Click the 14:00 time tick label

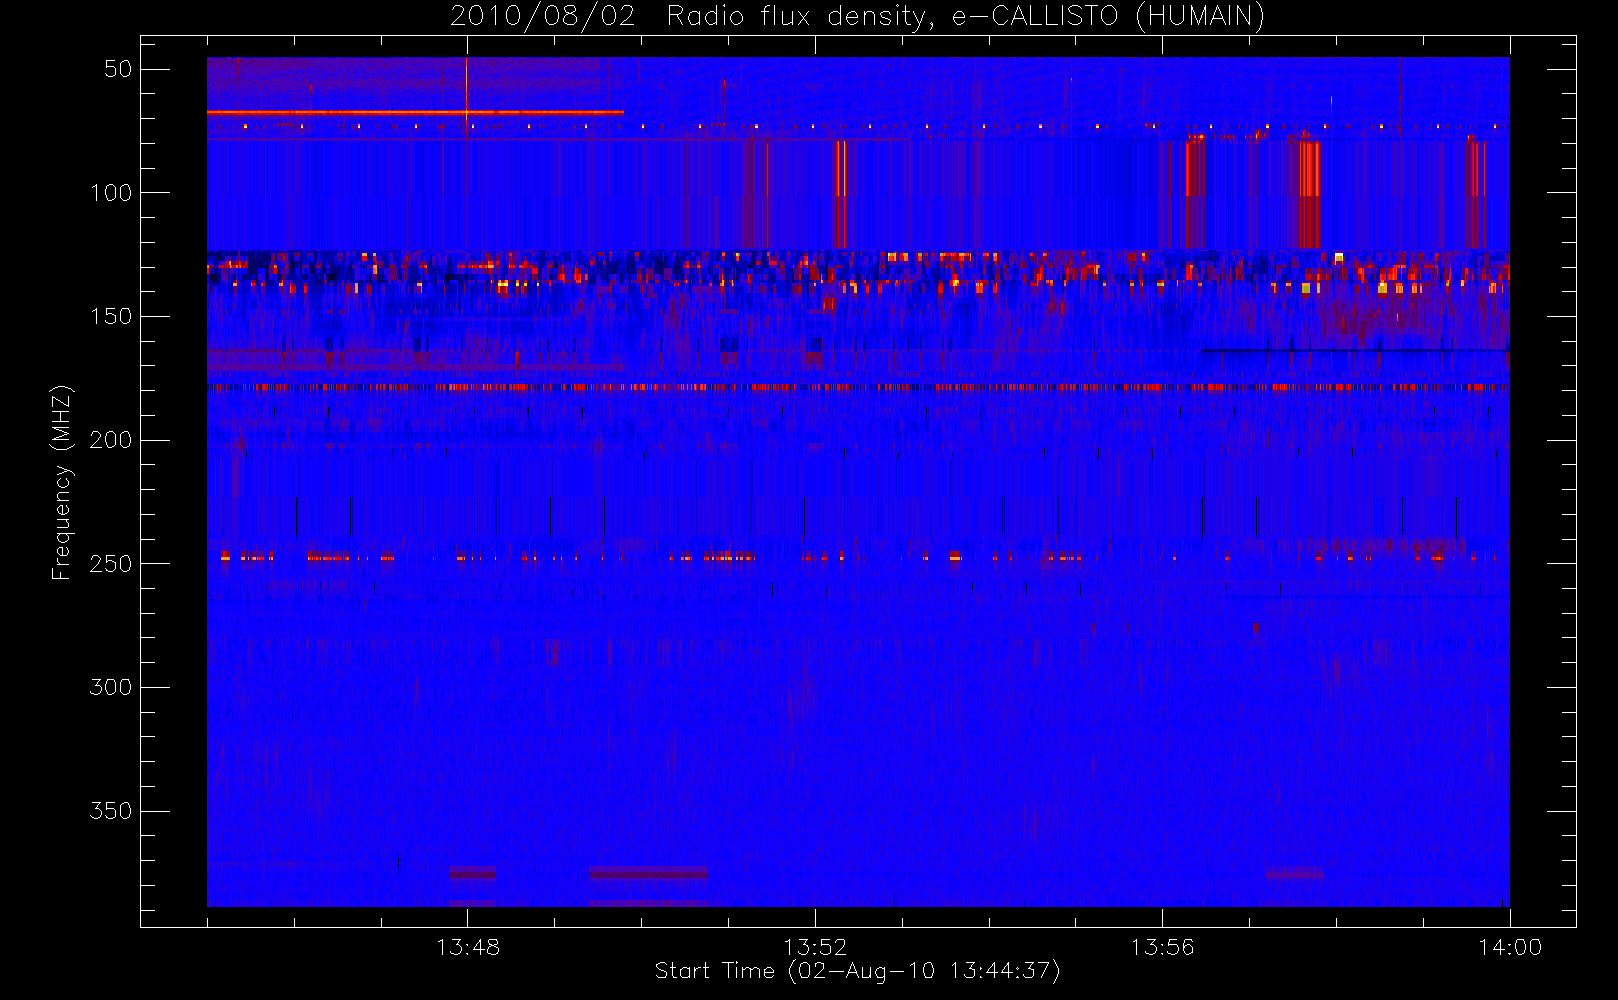pyautogui.click(x=1510, y=947)
